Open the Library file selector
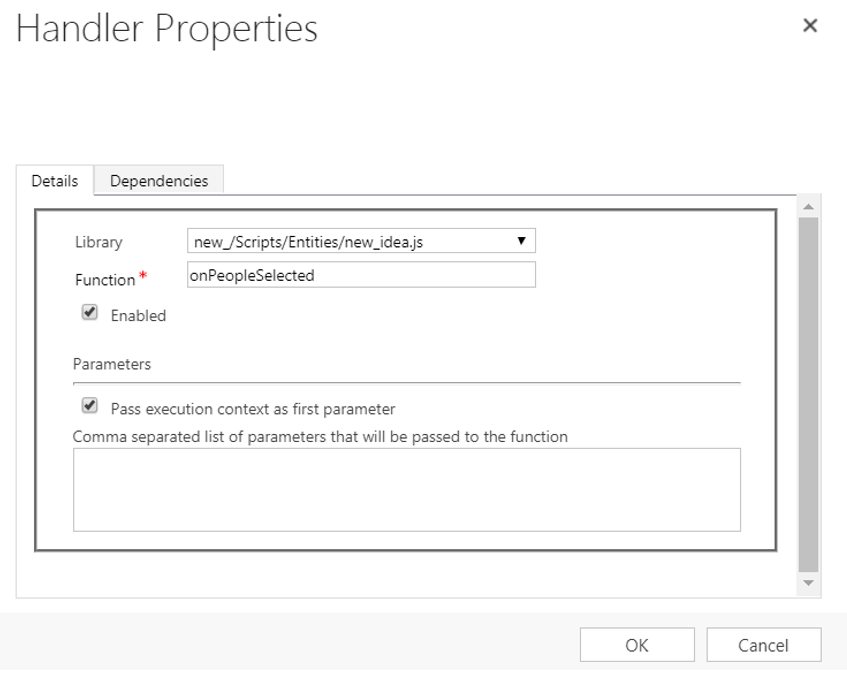The width and height of the screenshot is (847, 675). coord(360,241)
